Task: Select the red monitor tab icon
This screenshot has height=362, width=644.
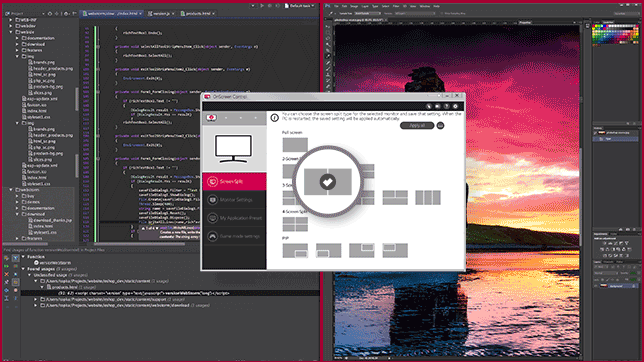Action: click(212, 118)
